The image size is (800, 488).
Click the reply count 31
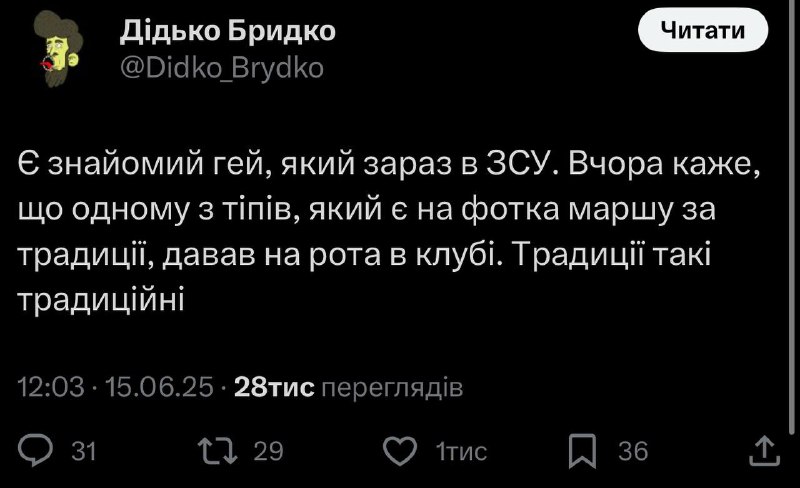point(84,451)
